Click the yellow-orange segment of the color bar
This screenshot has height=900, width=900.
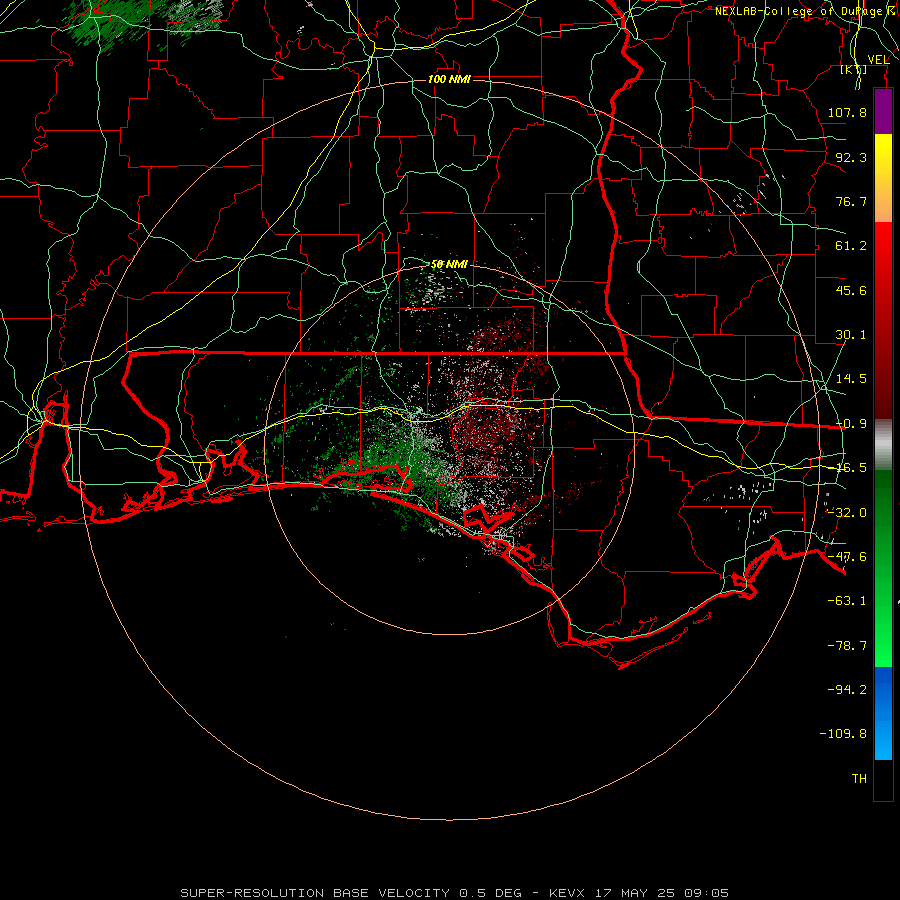pos(883,178)
